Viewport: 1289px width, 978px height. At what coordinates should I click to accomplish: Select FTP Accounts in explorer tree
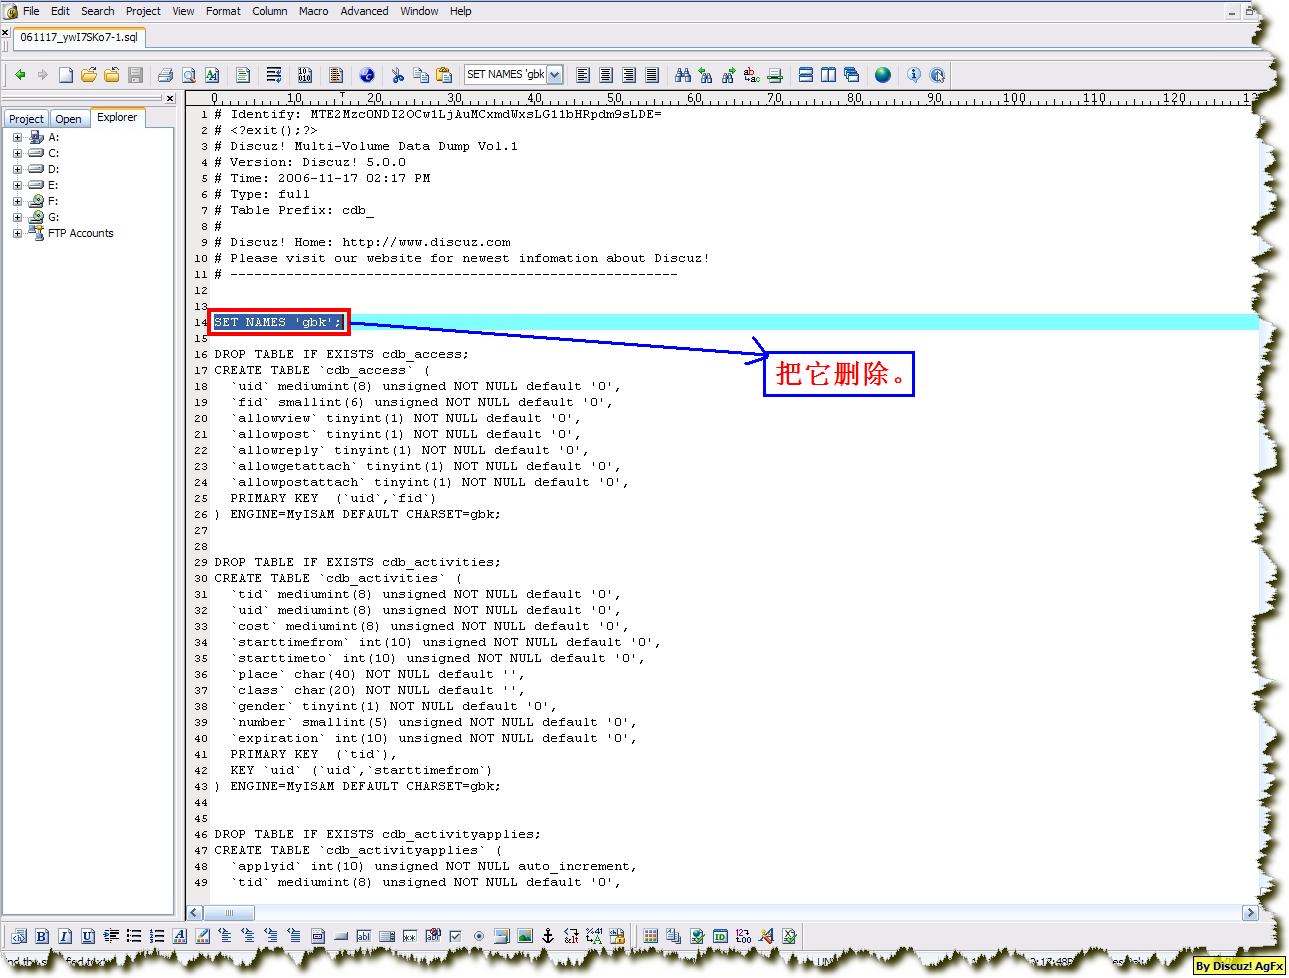pyautogui.click(x=80, y=233)
